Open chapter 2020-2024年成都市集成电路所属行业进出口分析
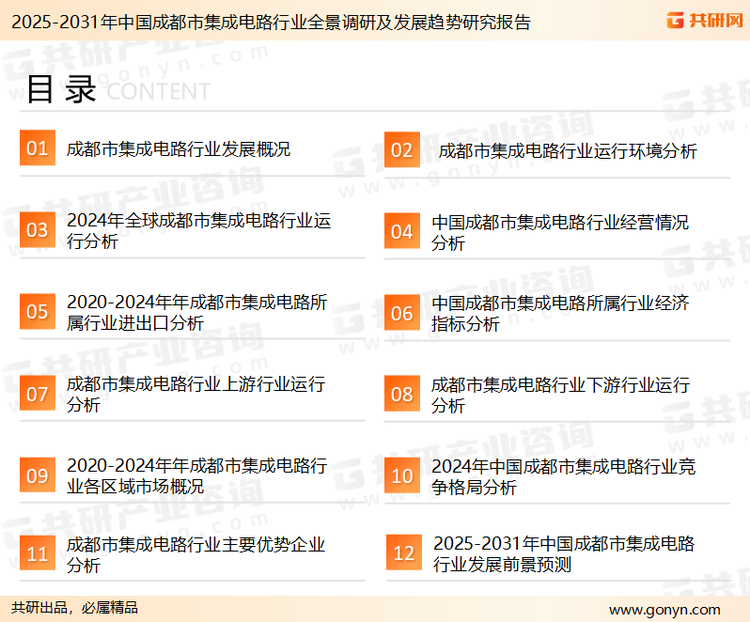 point(197,312)
